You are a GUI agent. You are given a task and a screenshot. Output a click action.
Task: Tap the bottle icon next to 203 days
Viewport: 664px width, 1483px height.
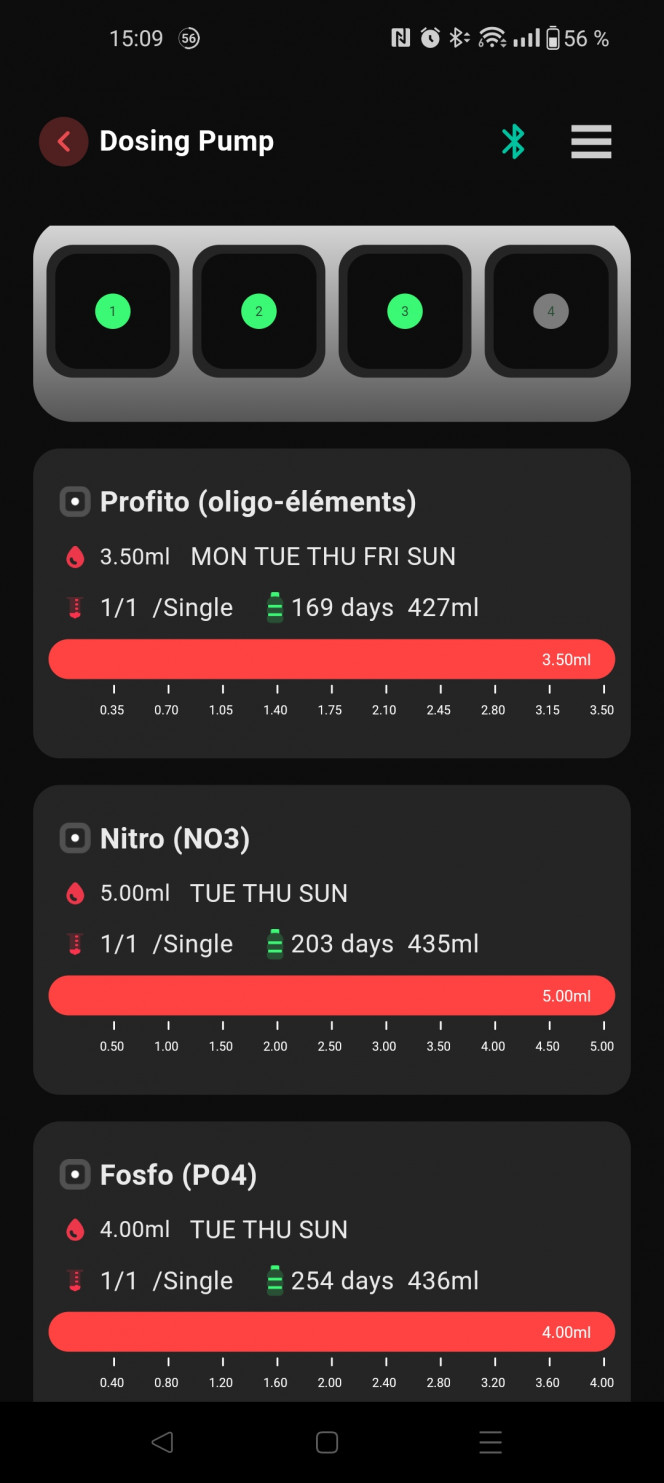[x=275, y=943]
